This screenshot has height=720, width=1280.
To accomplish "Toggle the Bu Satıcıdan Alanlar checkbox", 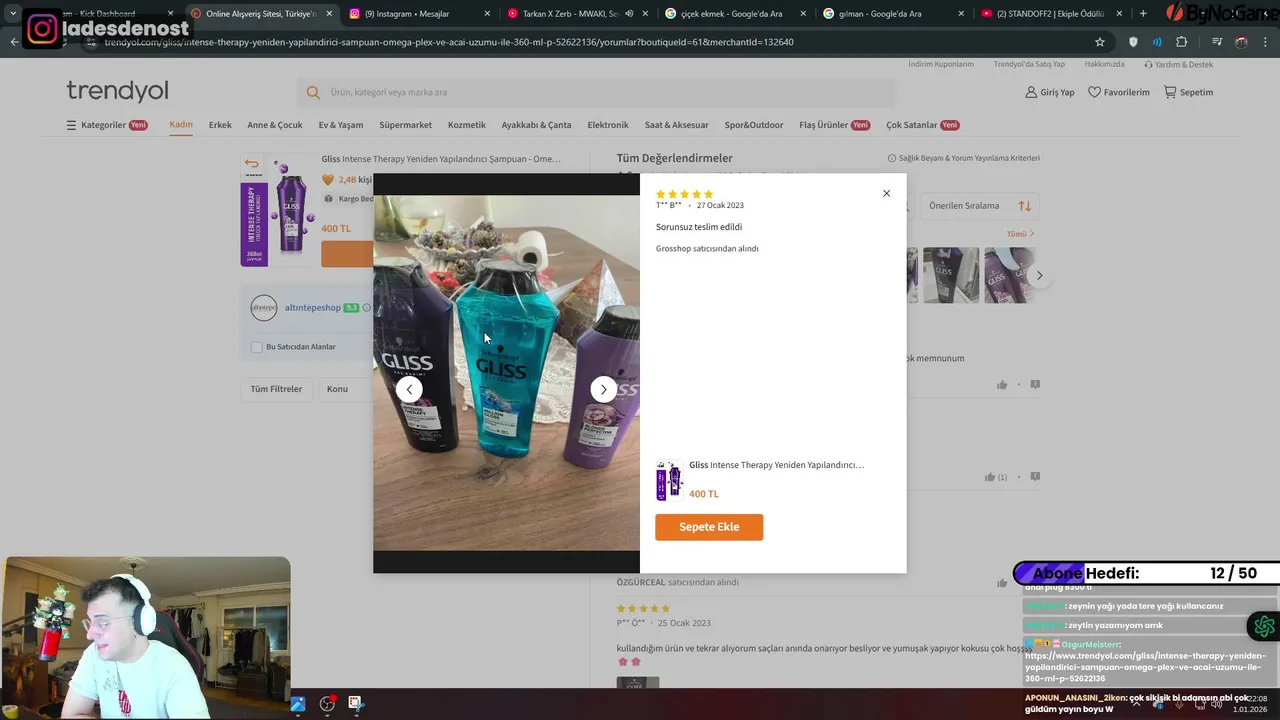I will 257,347.
